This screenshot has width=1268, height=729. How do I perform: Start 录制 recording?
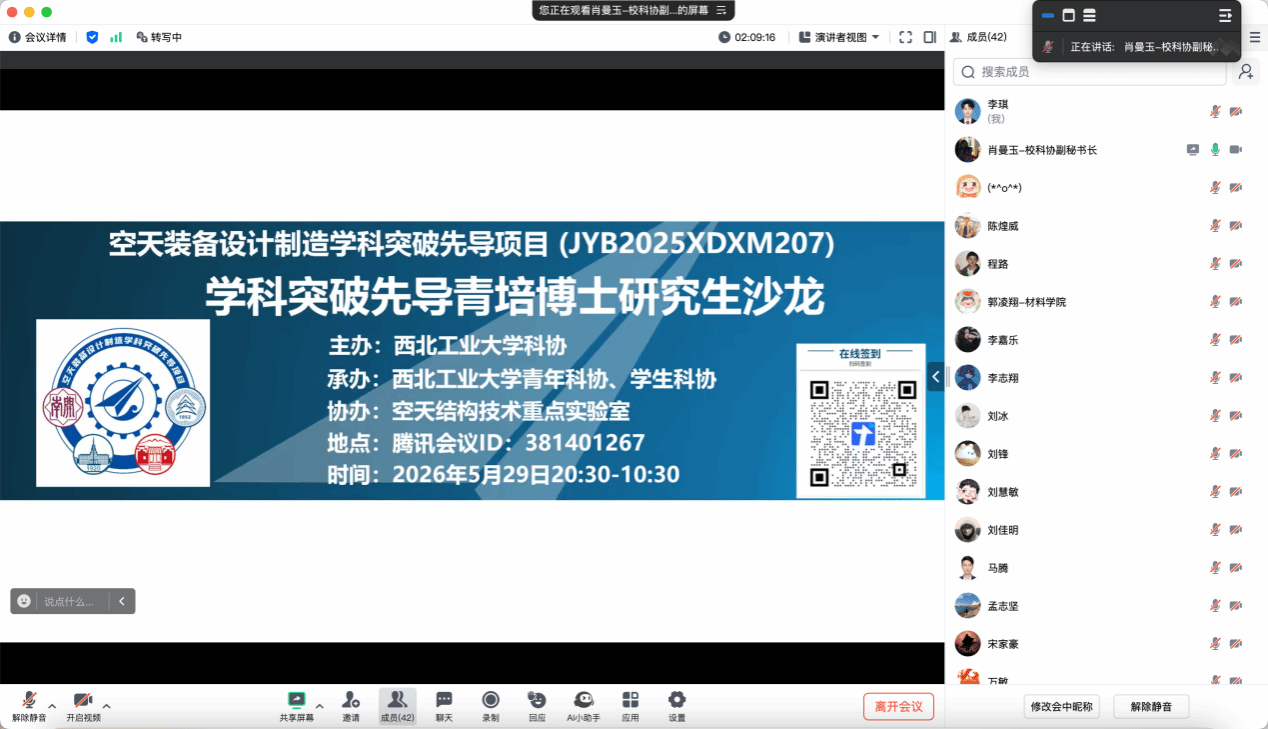[490, 705]
